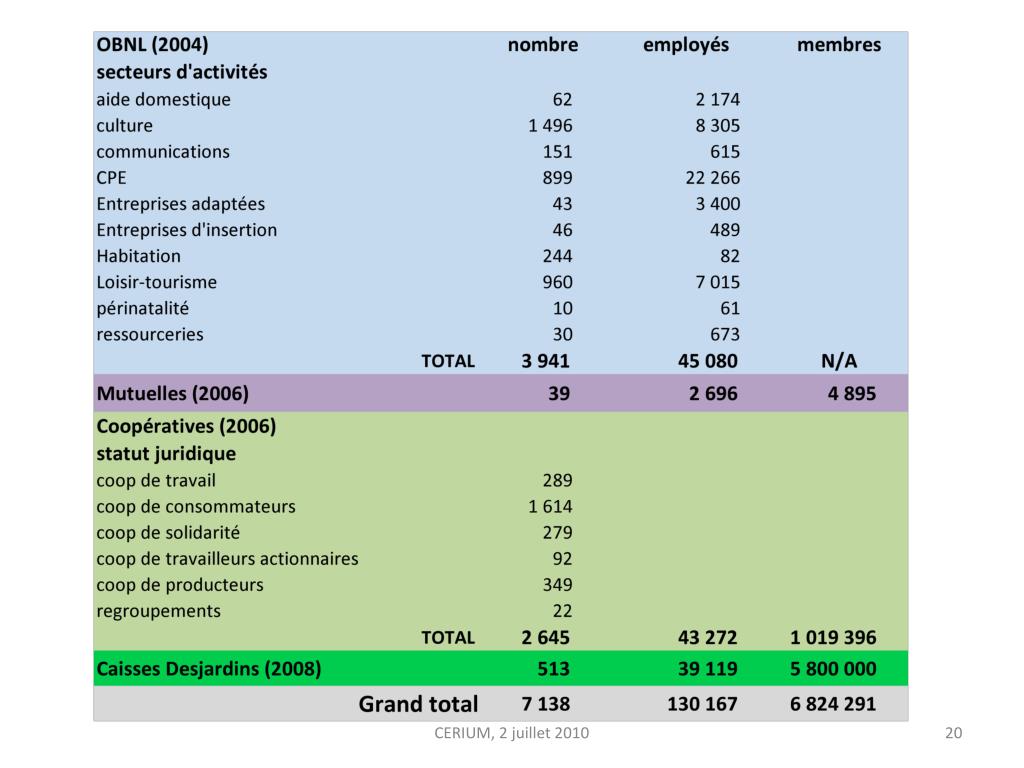Screen dimensions: 1024x768
Task: Select 'coop de solidarité' row label
Action: (x=168, y=533)
